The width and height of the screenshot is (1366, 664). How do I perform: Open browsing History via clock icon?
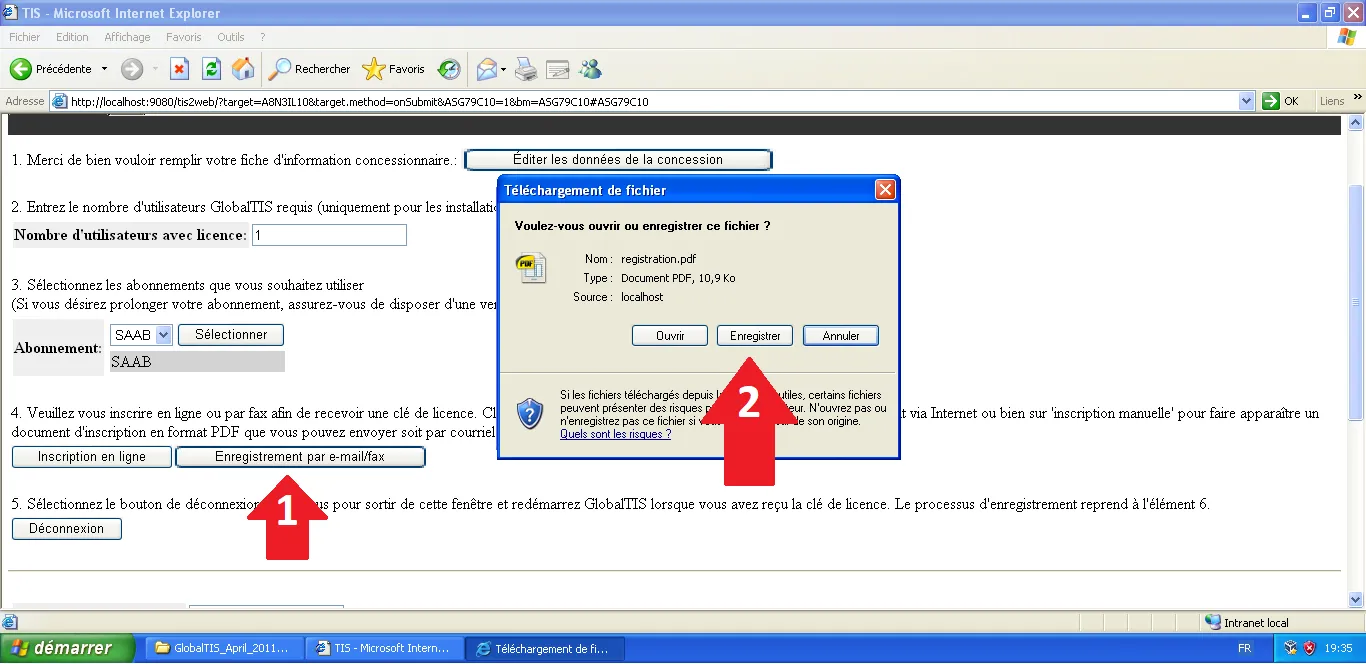(x=448, y=69)
